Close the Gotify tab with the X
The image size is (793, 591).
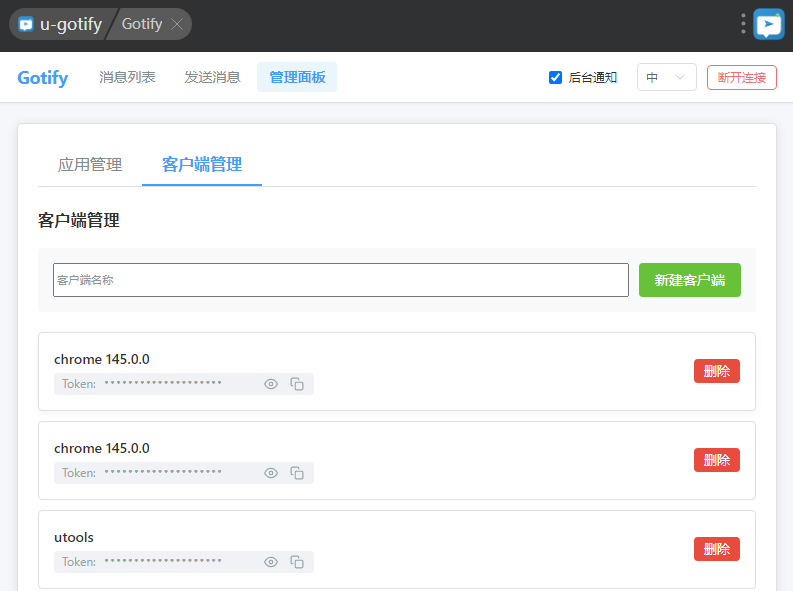(x=177, y=24)
